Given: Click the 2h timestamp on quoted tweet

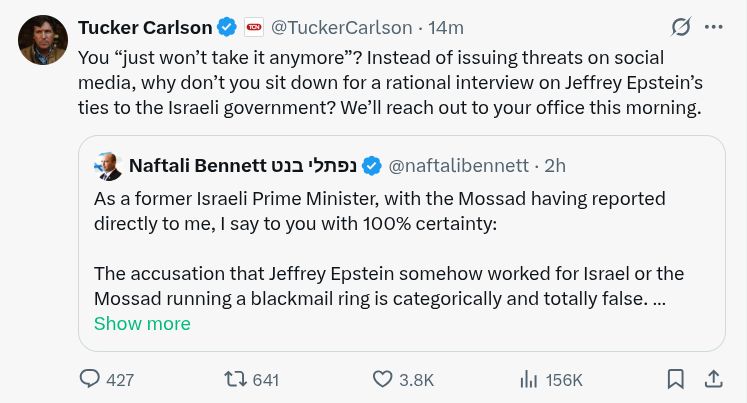Looking at the screenshot, I should tap(555, 166).
